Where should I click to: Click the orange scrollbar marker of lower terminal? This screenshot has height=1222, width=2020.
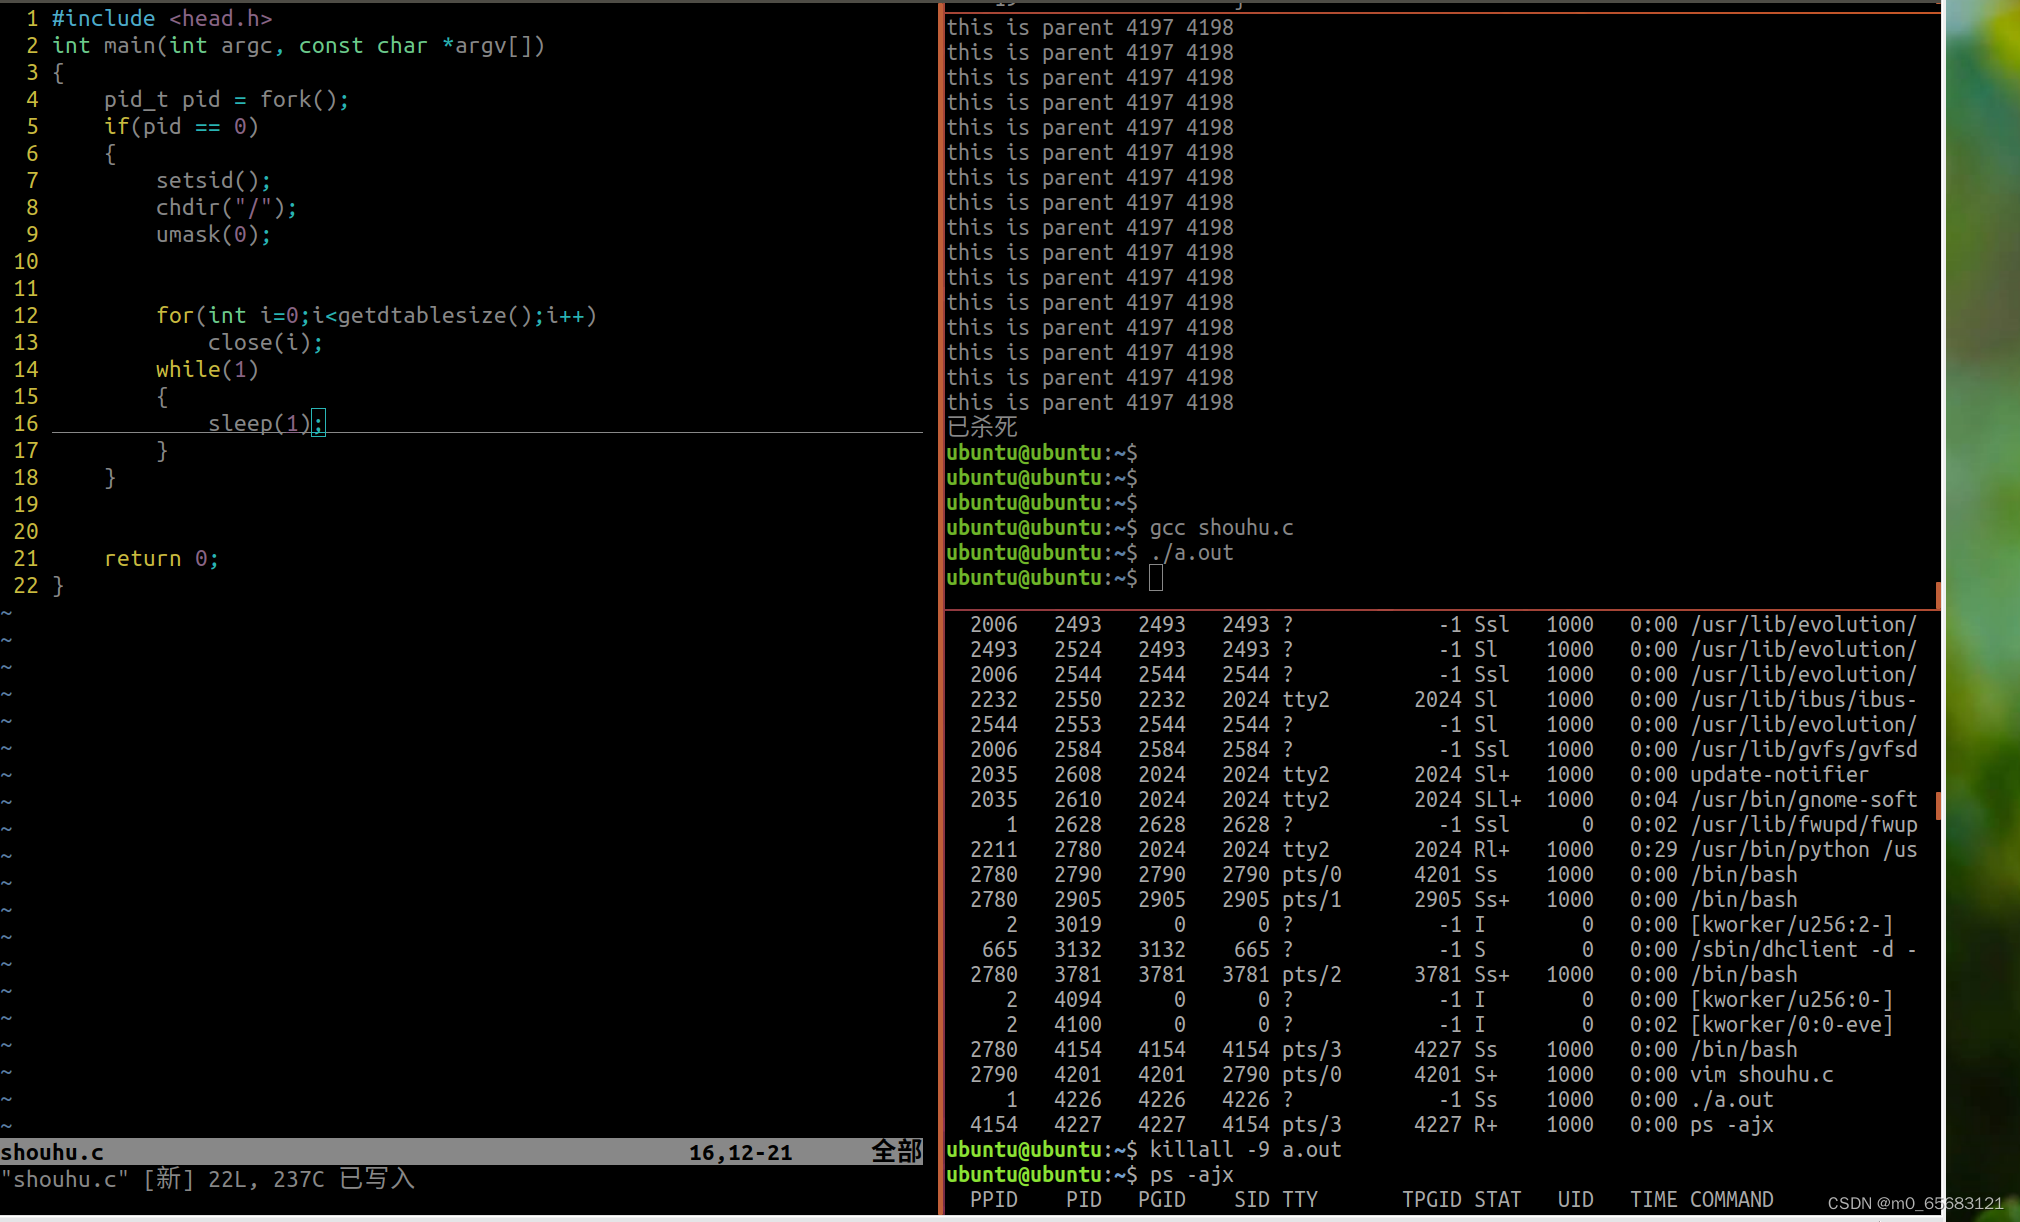pos(1938,805)
